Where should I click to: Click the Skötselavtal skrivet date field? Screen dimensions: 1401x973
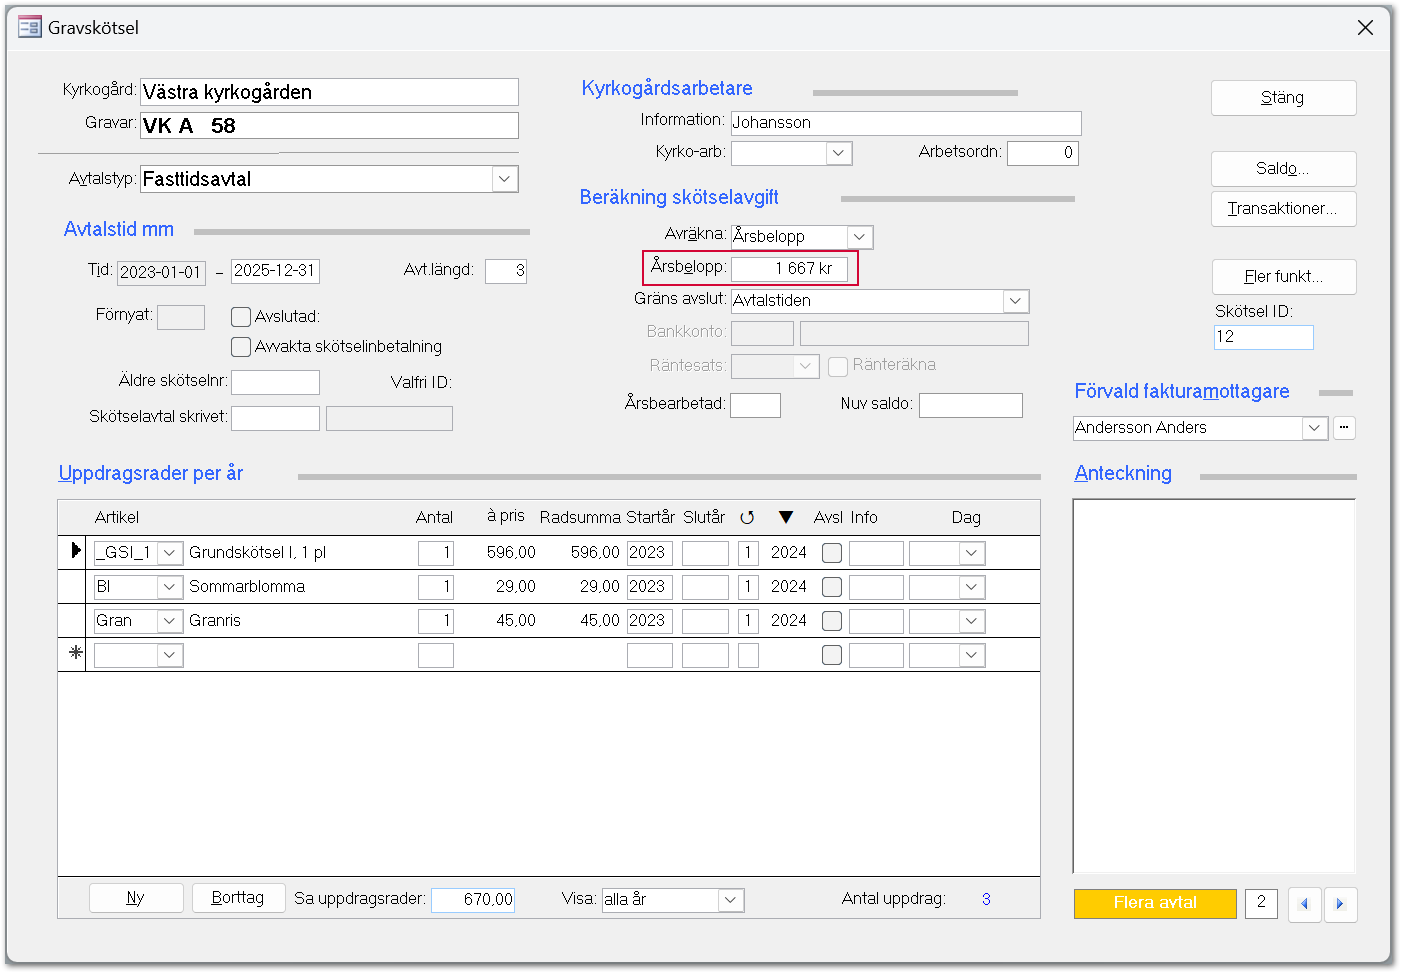point(275,418)
